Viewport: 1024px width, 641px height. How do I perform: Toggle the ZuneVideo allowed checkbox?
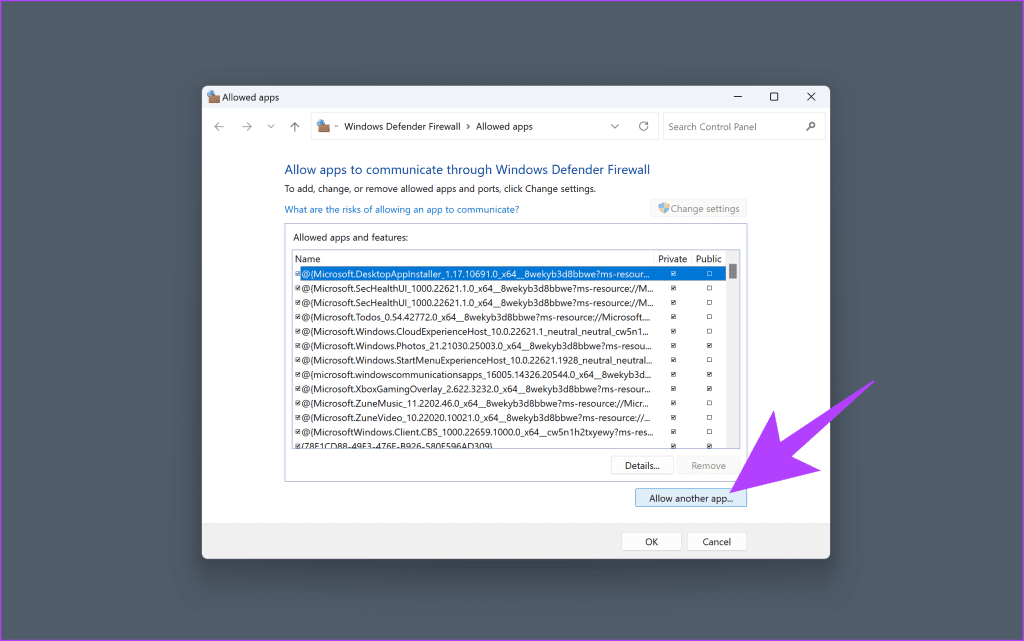point(298,418)
